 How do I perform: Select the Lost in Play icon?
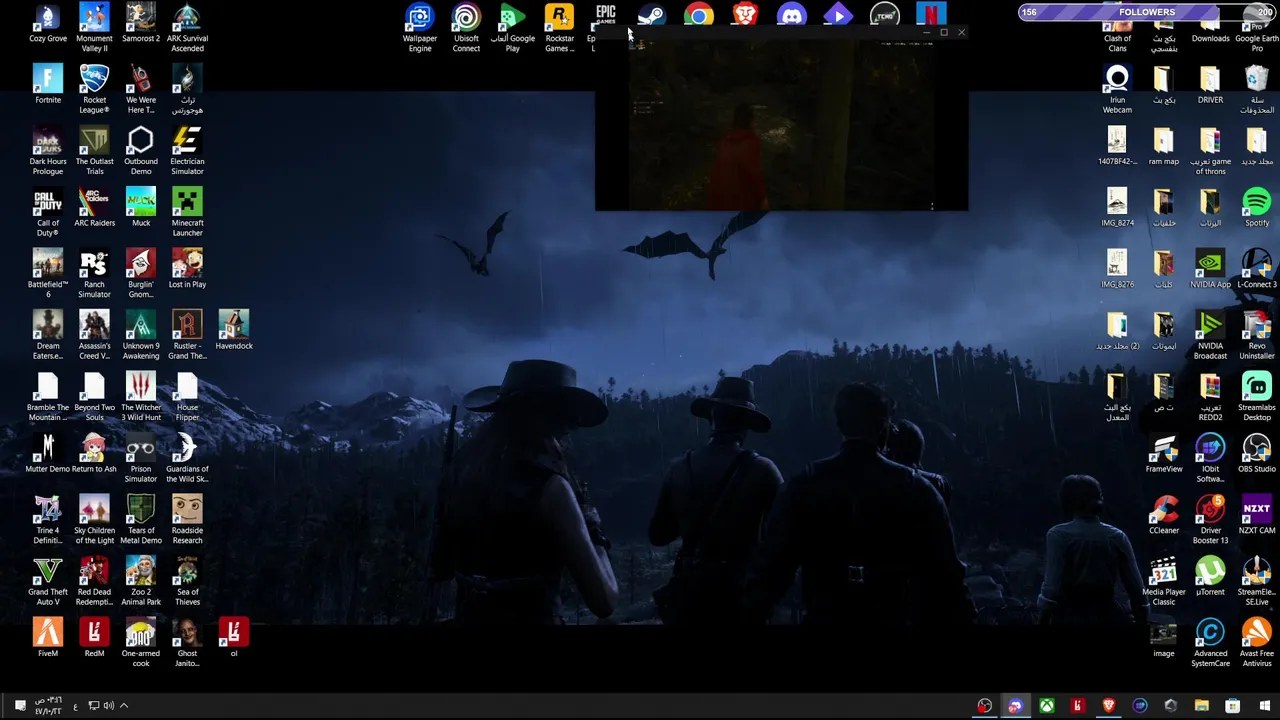(187, 269)
